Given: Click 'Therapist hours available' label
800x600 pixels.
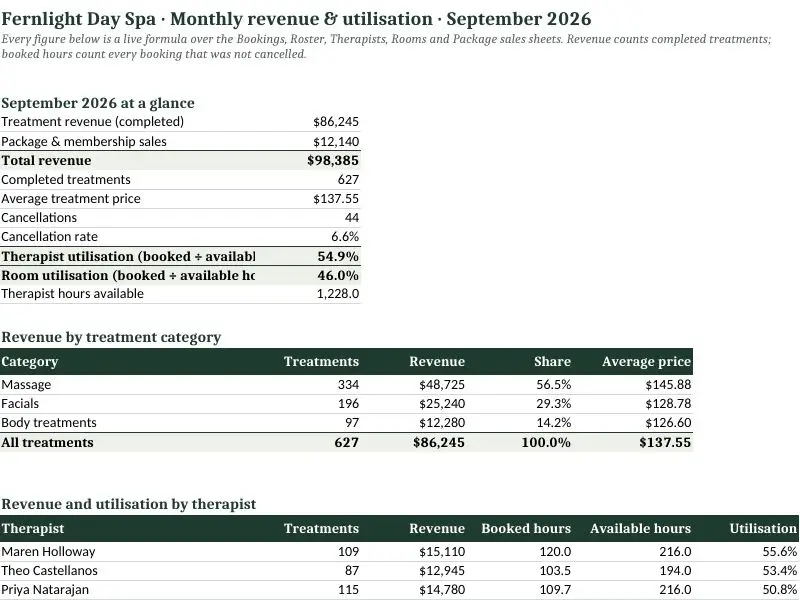Looking at the screenshot, I should click(72, 293).
